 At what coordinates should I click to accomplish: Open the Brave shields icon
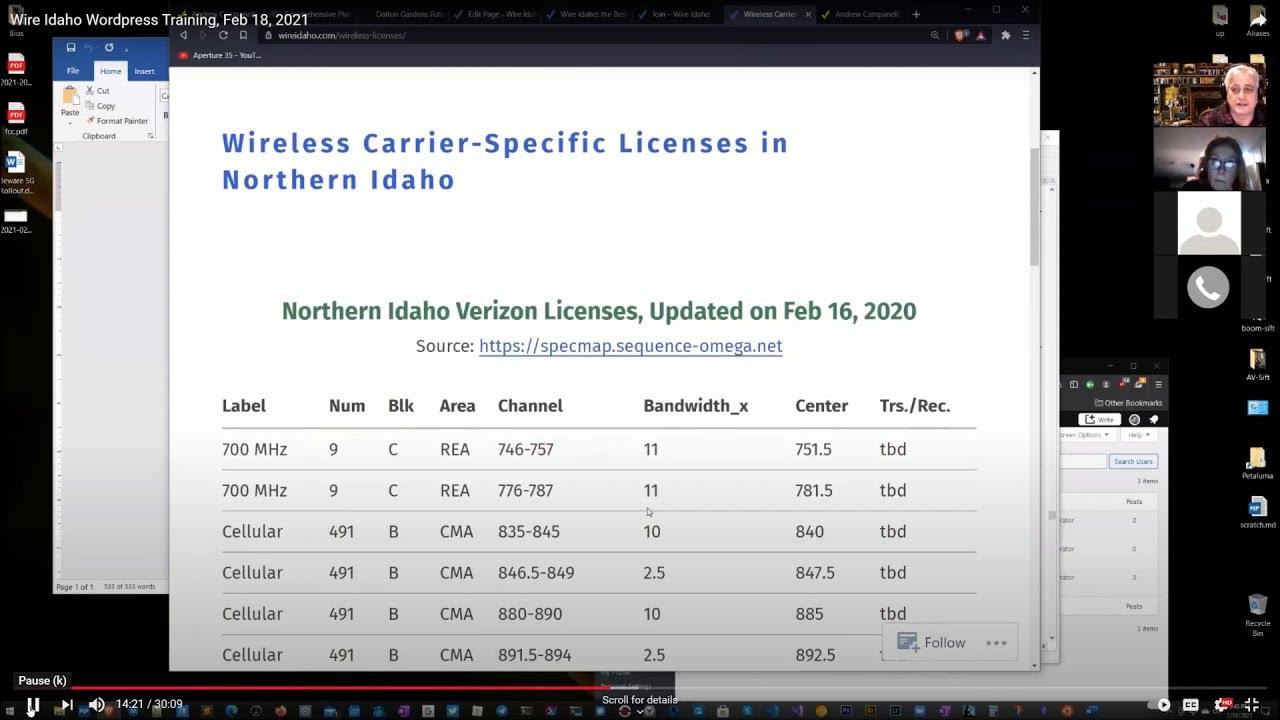[x=961, y=35]
